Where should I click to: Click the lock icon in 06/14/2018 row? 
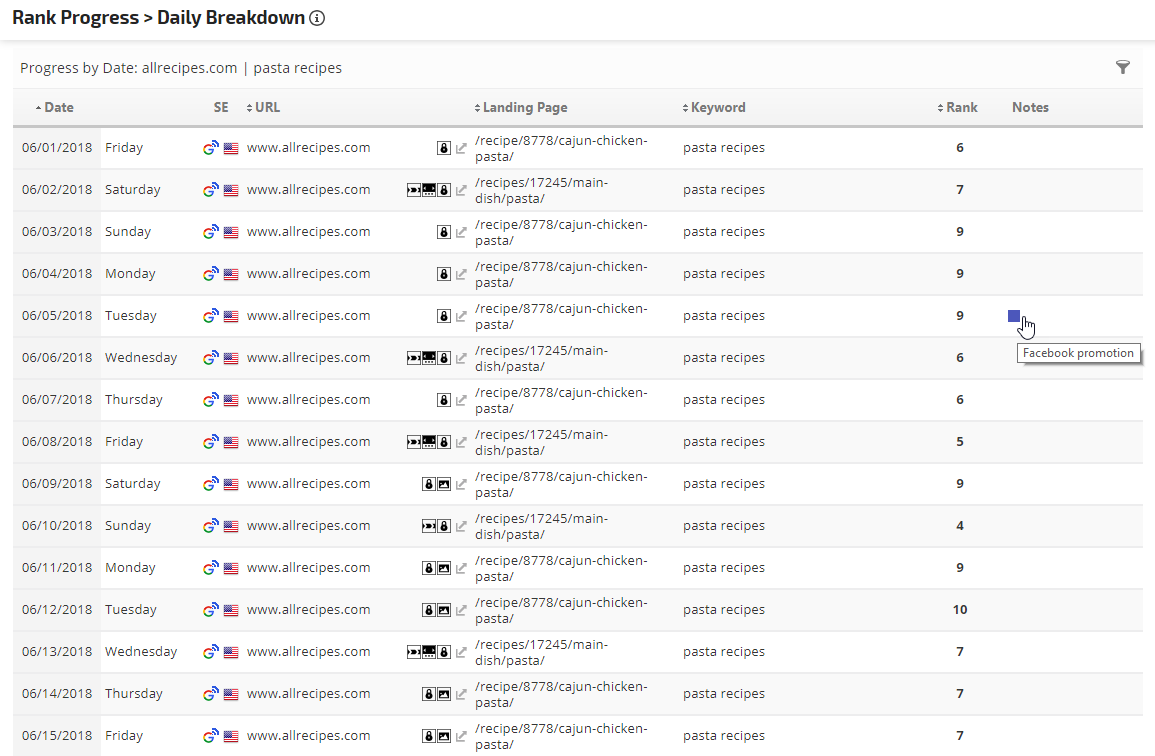pos(429,694)
